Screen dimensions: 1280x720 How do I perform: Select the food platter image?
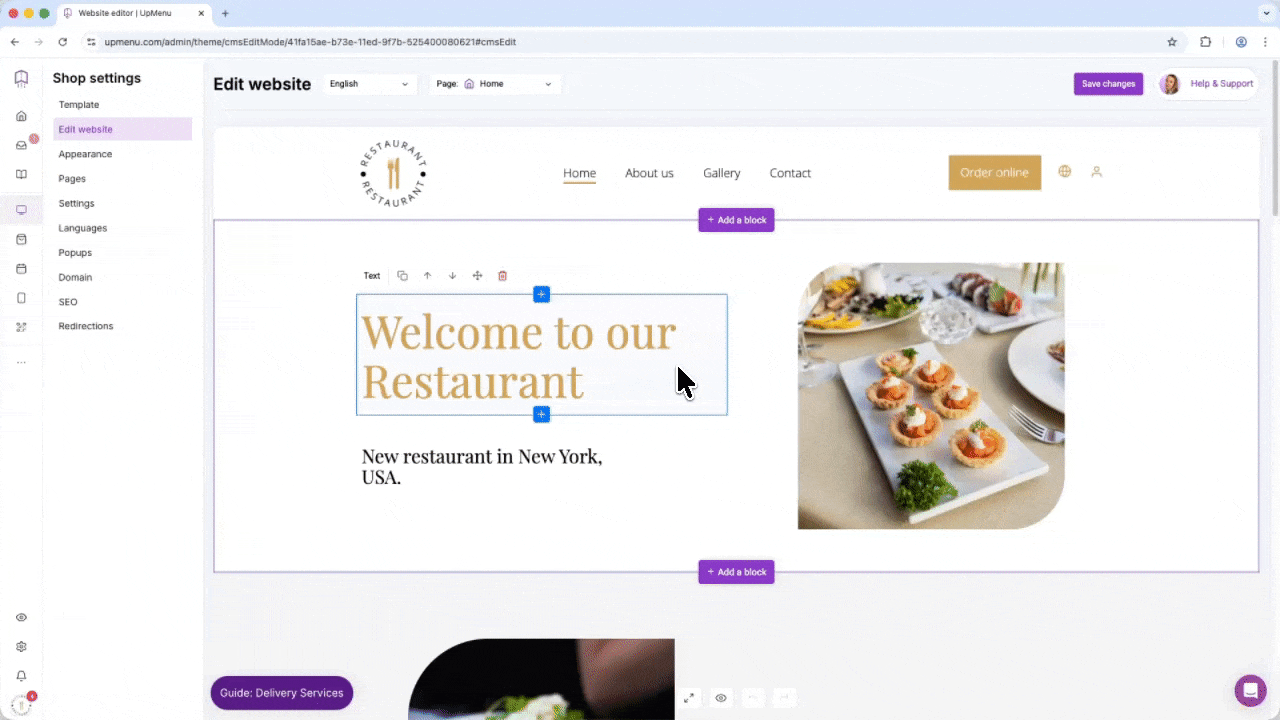[930, 396]
